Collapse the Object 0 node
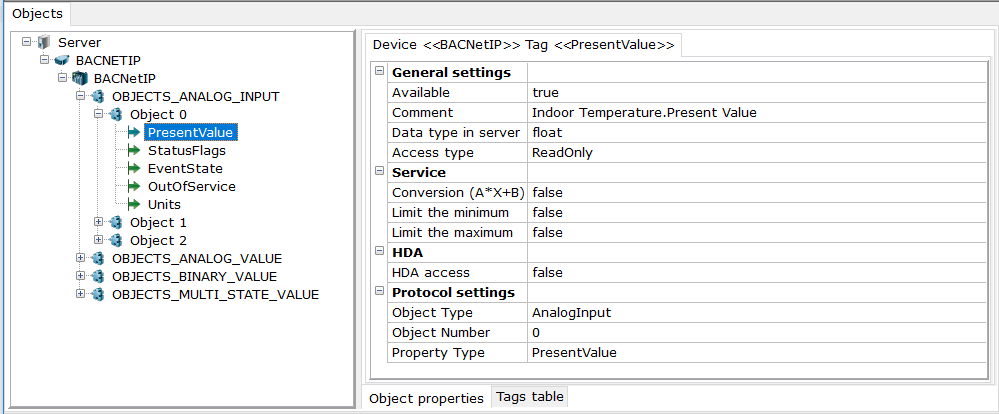The image size is (999, 414). [x=98, y=113]
